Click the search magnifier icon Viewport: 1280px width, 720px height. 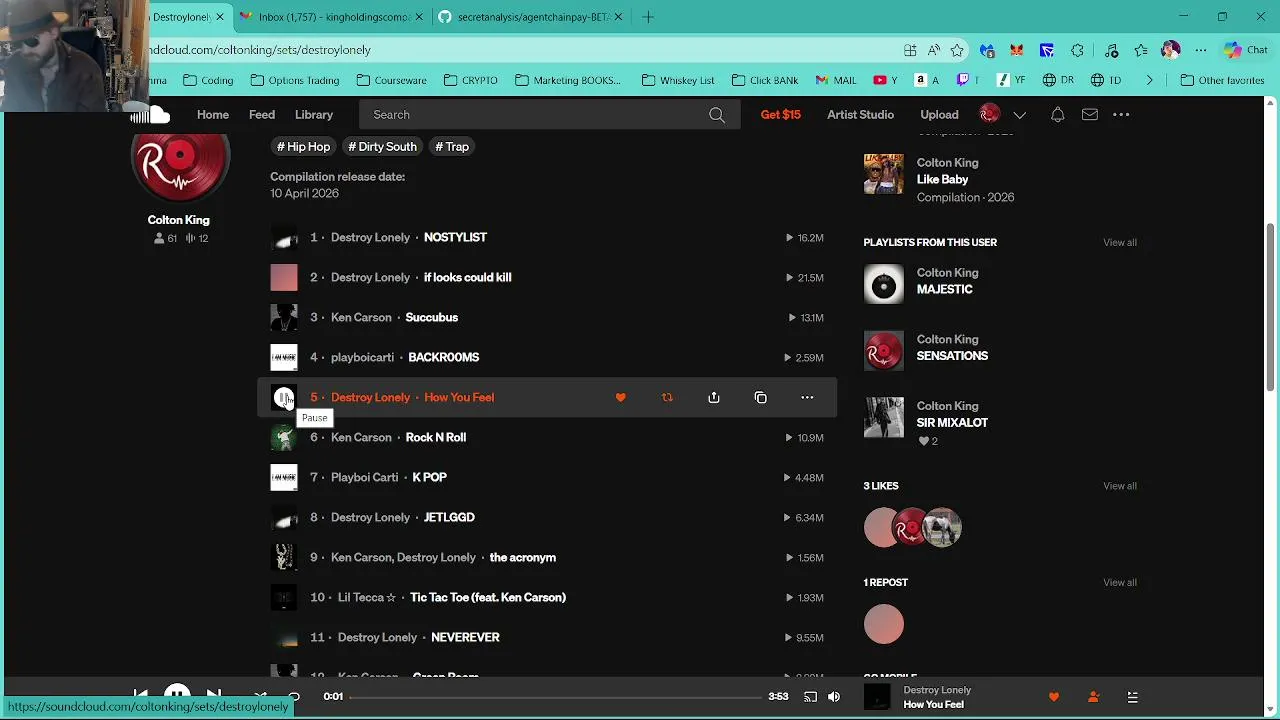click(717, 115)
